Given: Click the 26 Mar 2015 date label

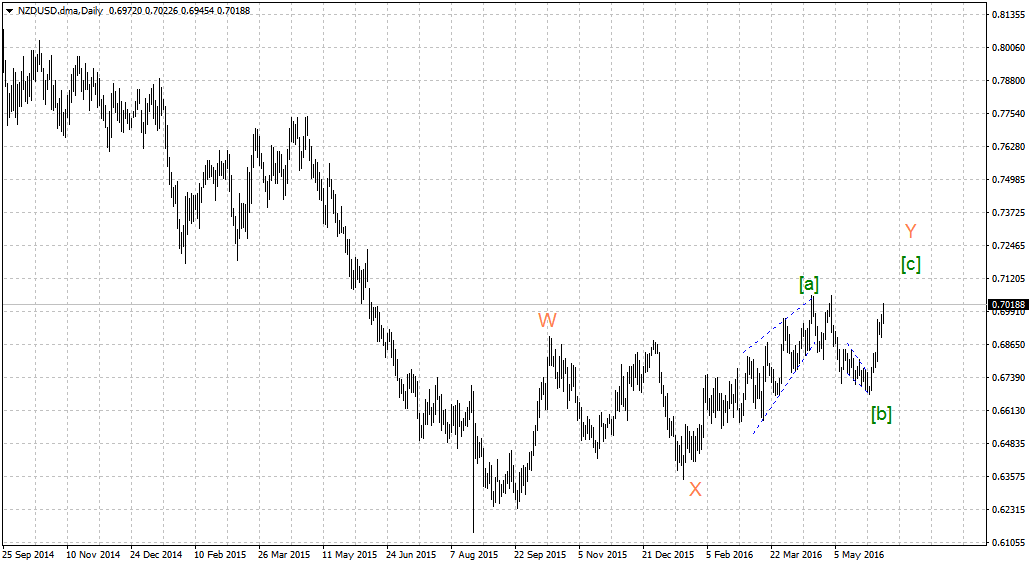Looking at the screenshot, I should click(285, 555).
